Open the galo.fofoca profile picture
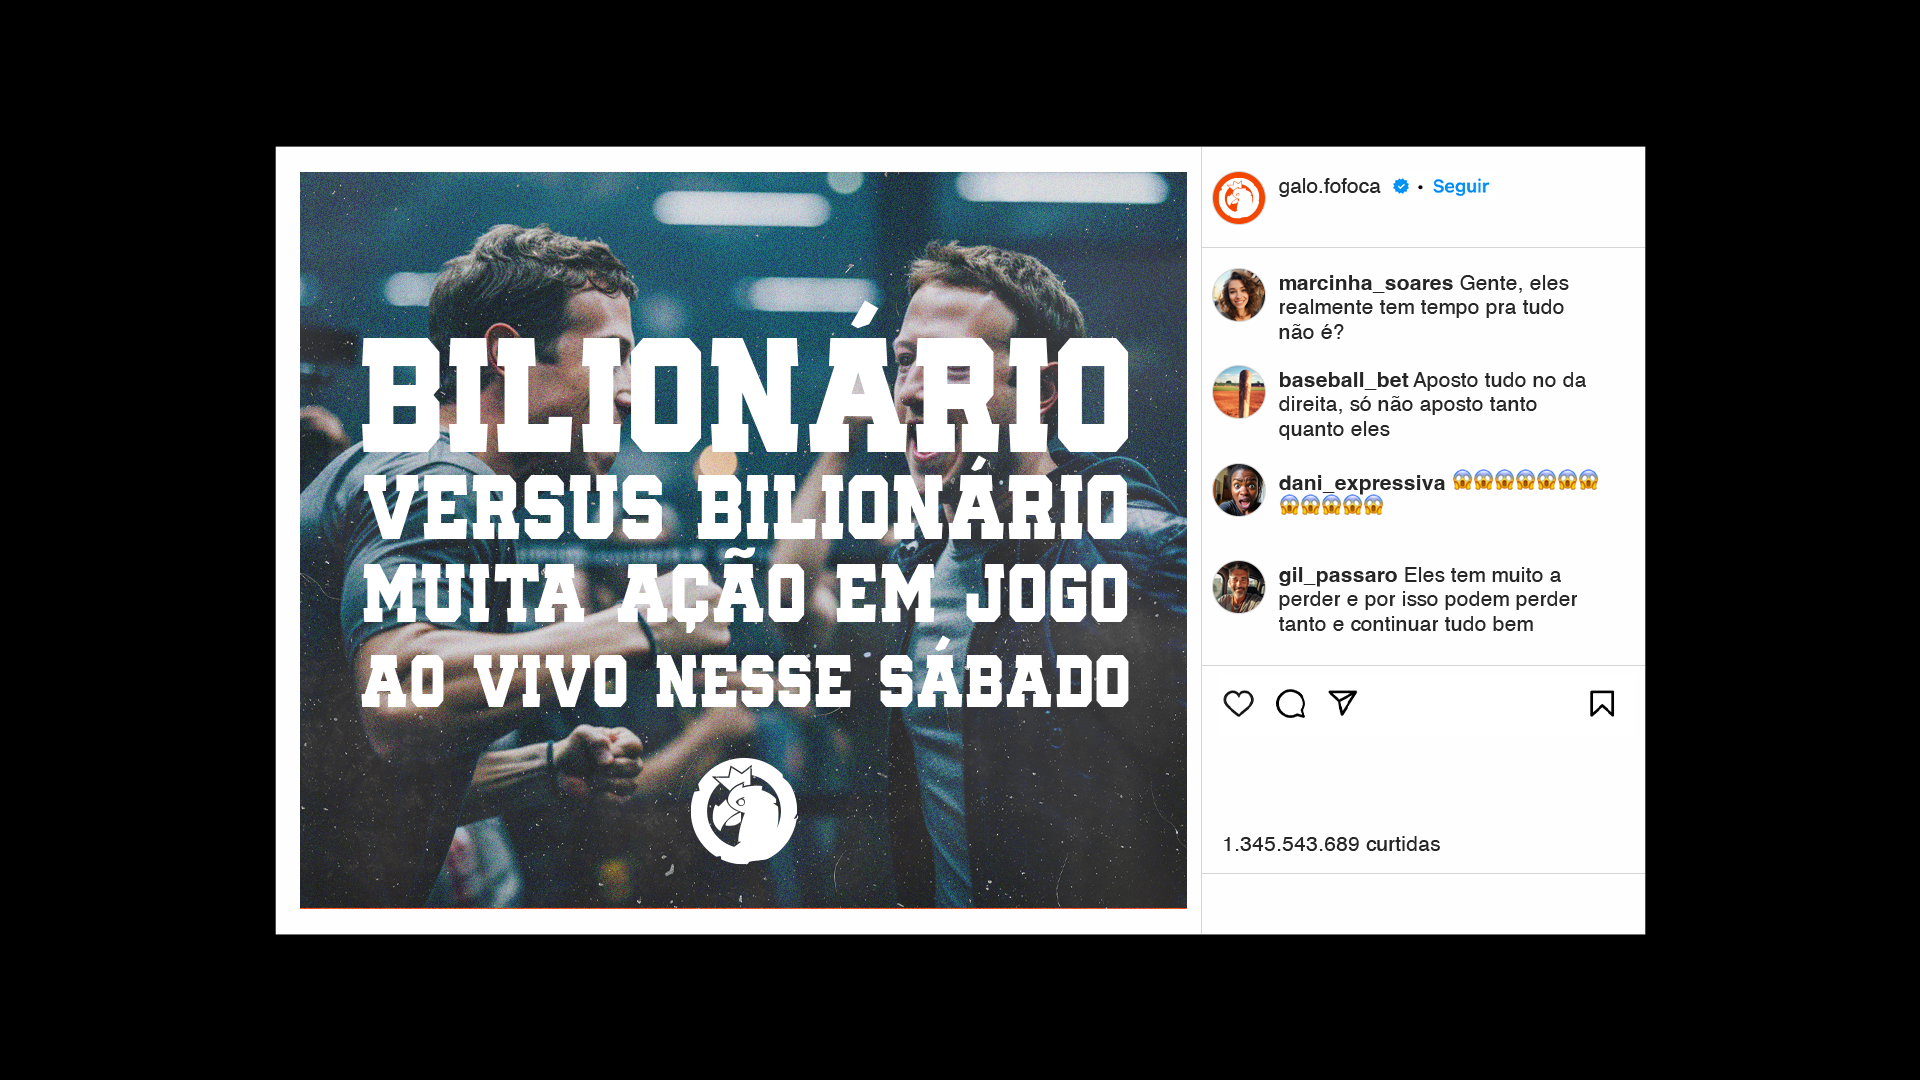 point(1239,198)
